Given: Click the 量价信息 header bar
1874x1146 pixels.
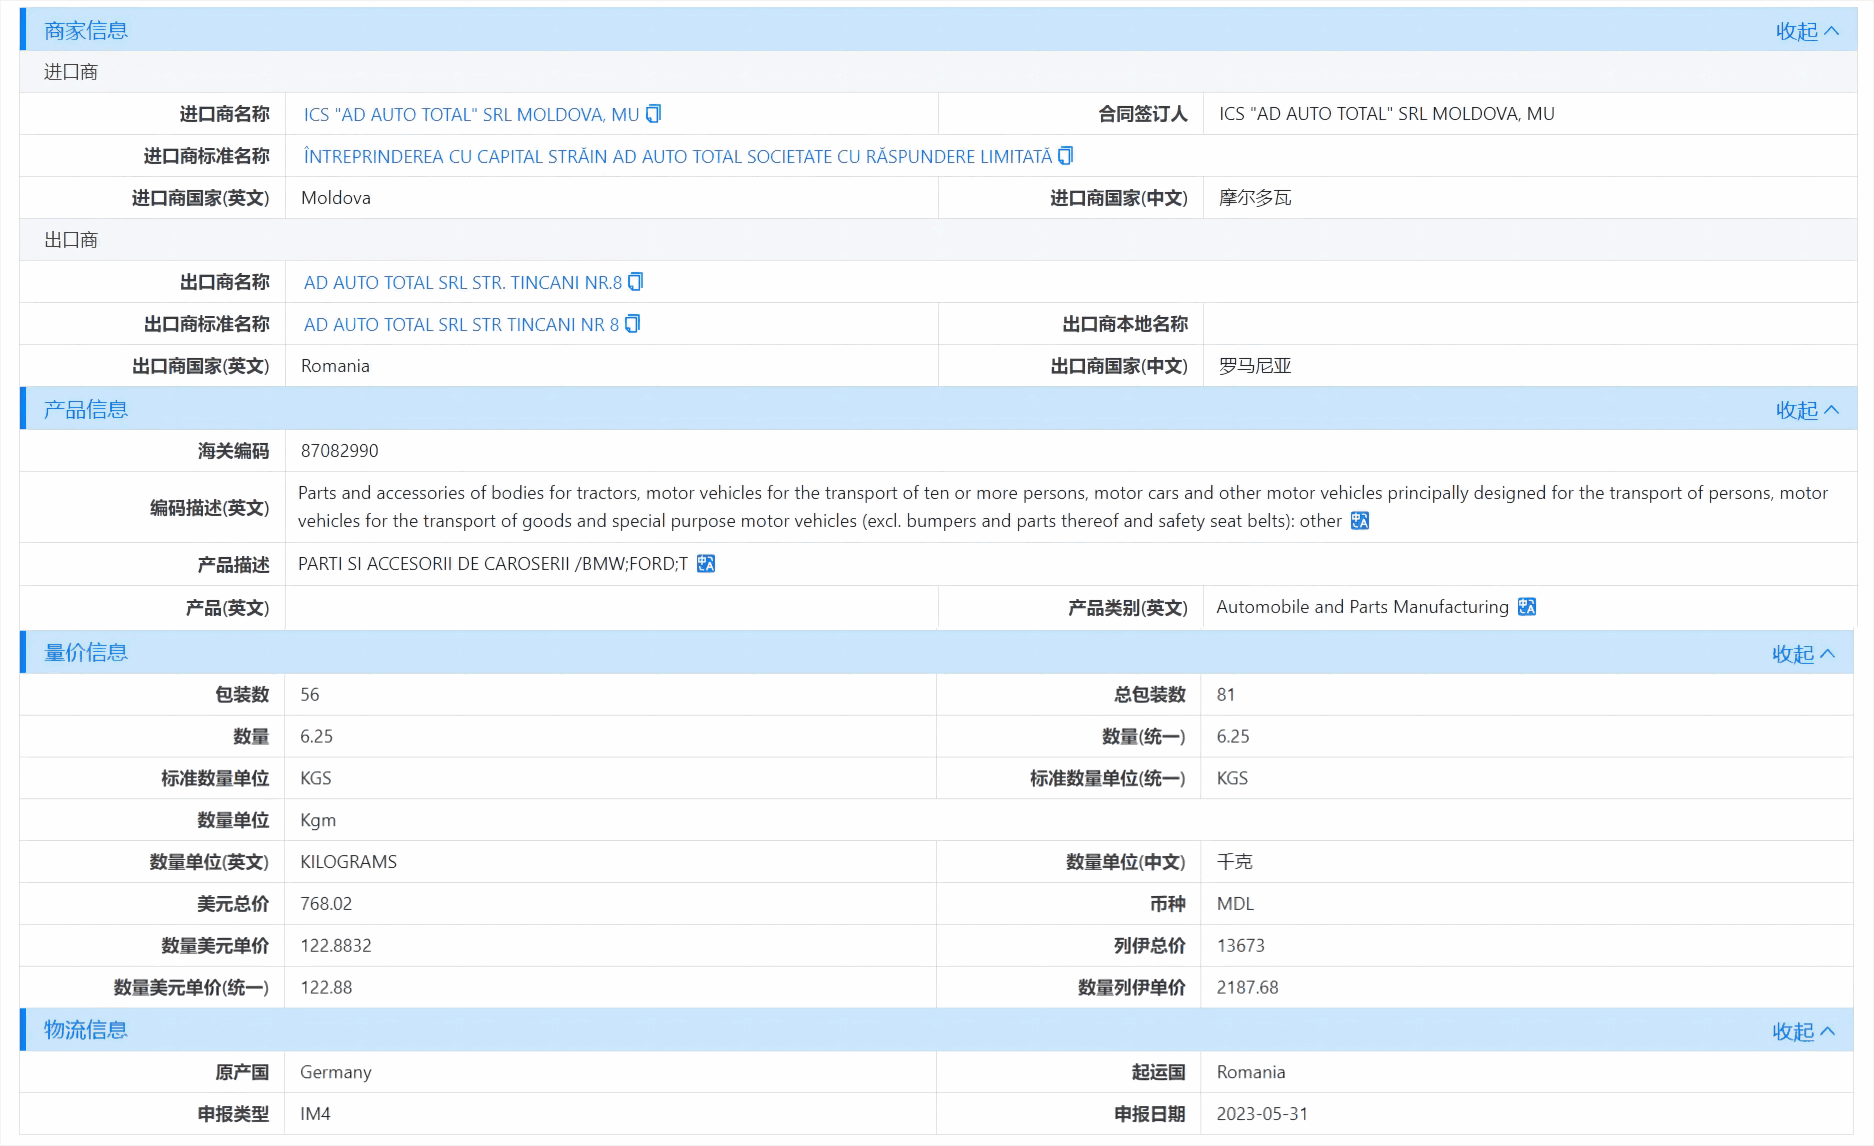Looking at the screenshot, I should [84, 652].
